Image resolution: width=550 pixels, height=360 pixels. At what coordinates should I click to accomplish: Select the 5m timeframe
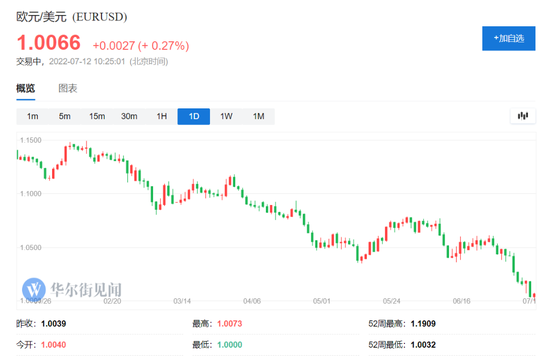coord(65,116)
